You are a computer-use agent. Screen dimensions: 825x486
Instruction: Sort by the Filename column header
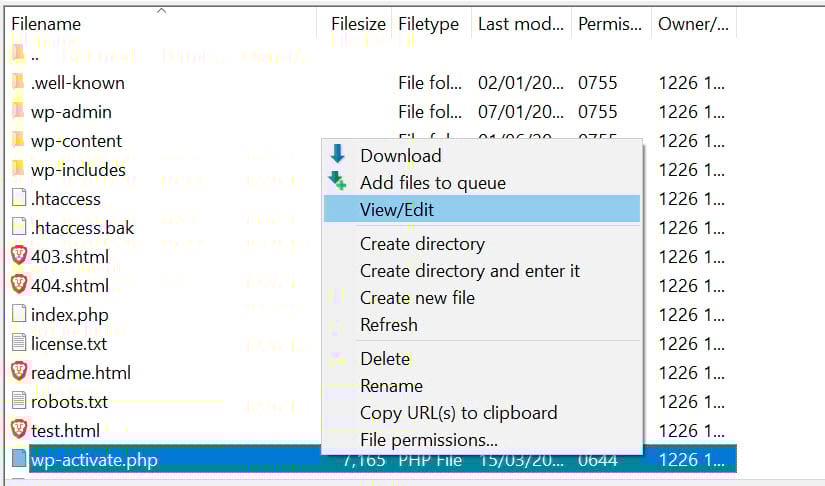[46, 23]
